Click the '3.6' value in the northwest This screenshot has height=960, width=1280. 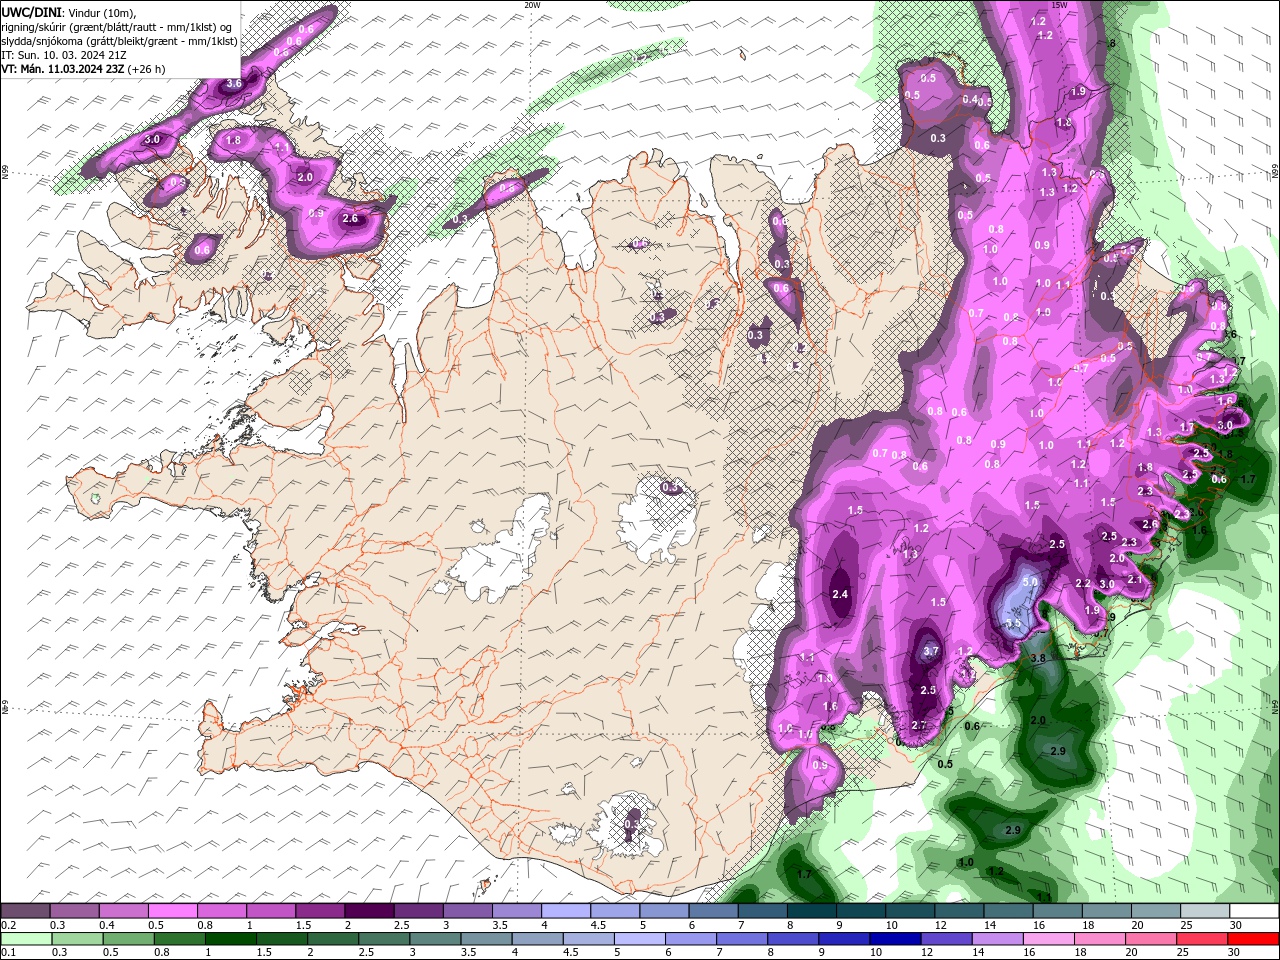click(x=234, y=84)
